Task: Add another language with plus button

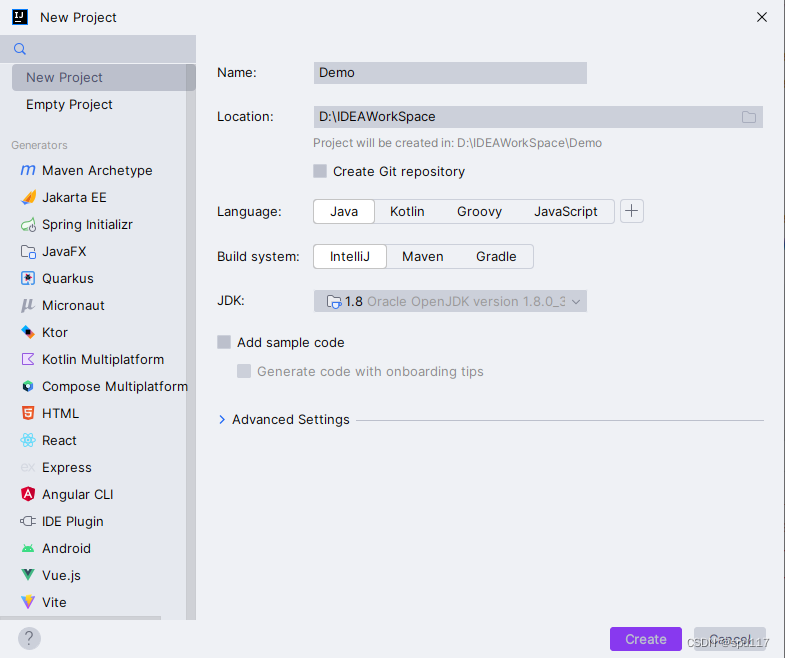Action: [632, 211]
